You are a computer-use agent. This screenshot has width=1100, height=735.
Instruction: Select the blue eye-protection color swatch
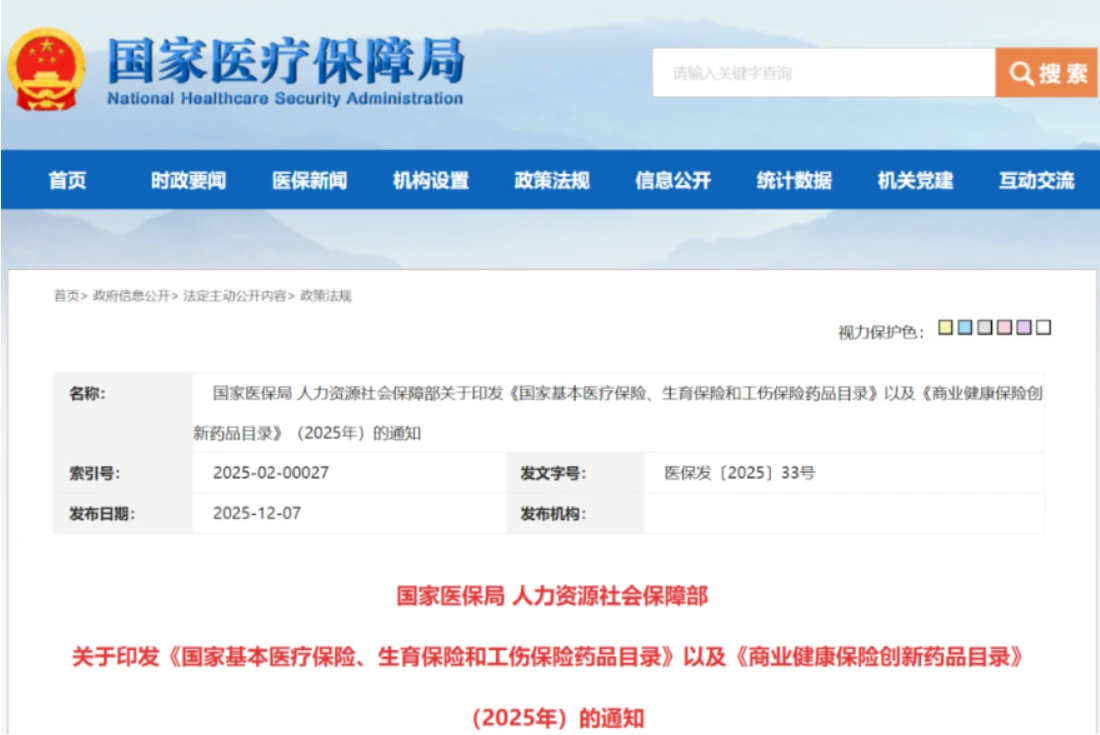(x=965, y=328)
